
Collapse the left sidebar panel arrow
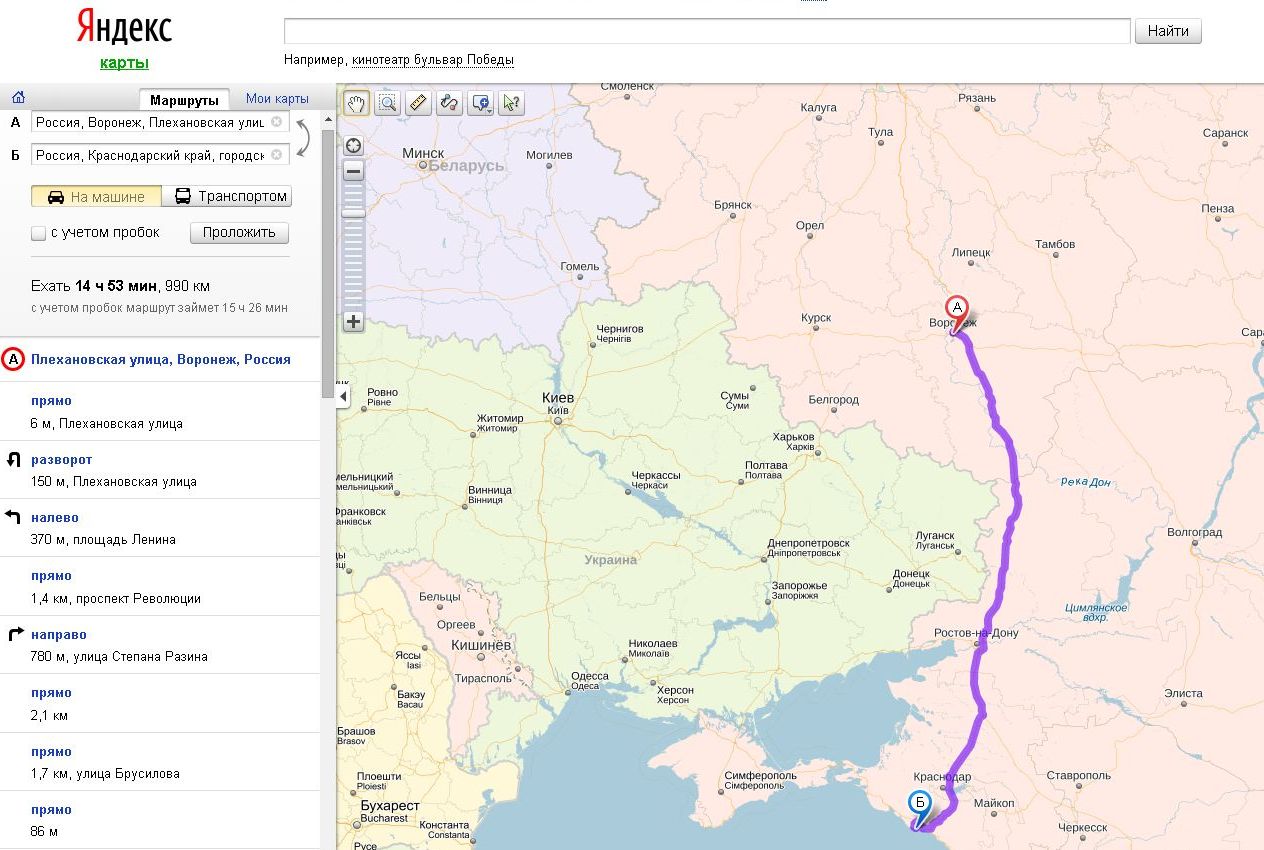pyautogui.click(x=344, y=397)
